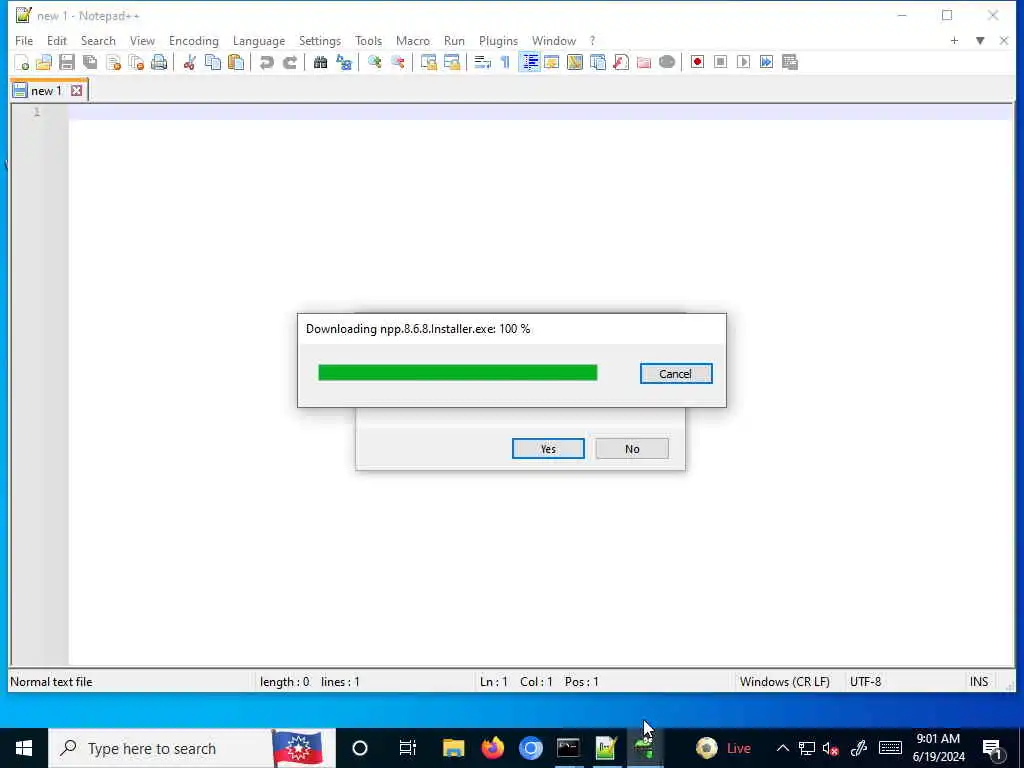Click Yes in the update dialog
Image resolution: width=1024 pixels, height=768 pixels.
[548, 449]
